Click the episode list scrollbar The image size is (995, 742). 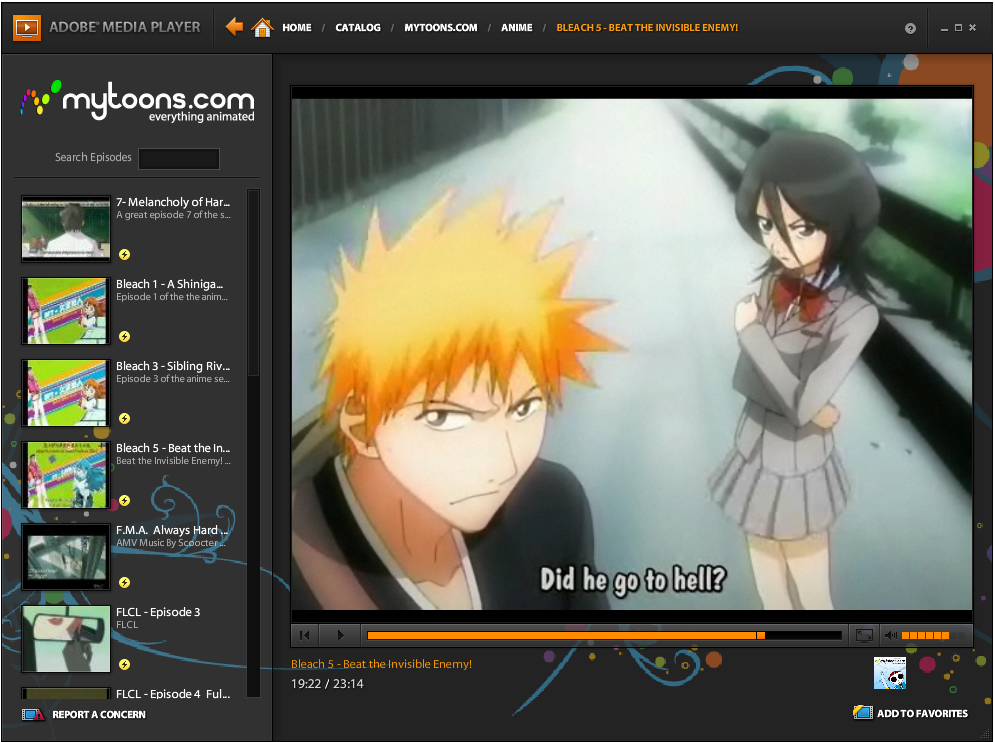[x=253, y=283]
